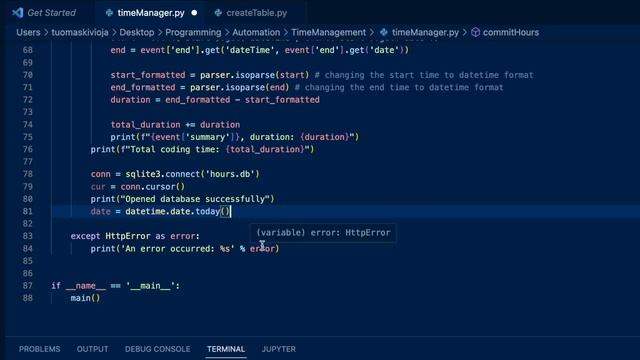This screenshot has width=640, height=360.
Task: Click 'datetime.date.today()' on line 81
Action: point(178,211)
